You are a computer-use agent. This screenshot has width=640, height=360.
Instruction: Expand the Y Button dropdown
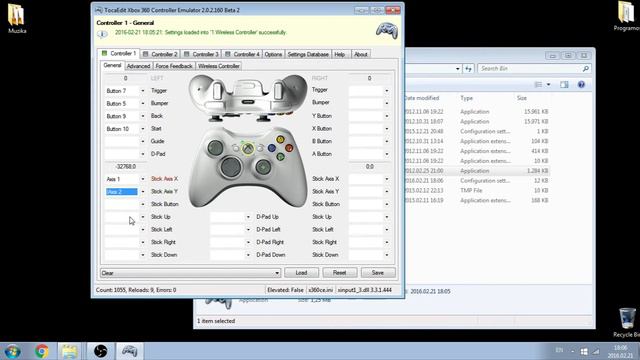coord(387,116)
